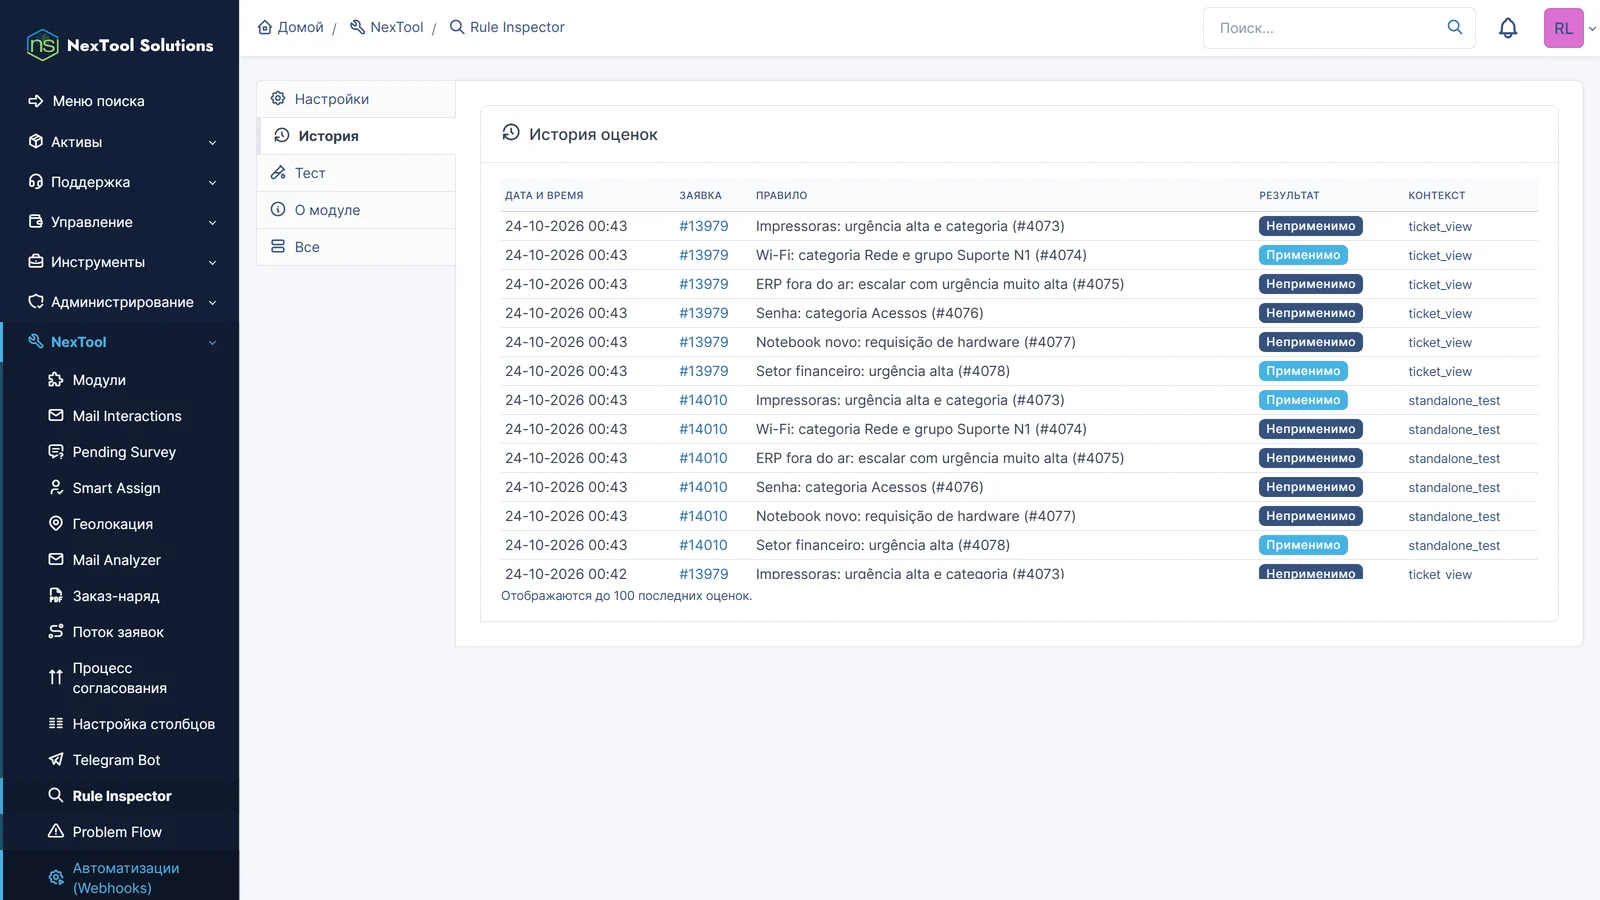
Task: Select the История tab
Action: [356, 136]
